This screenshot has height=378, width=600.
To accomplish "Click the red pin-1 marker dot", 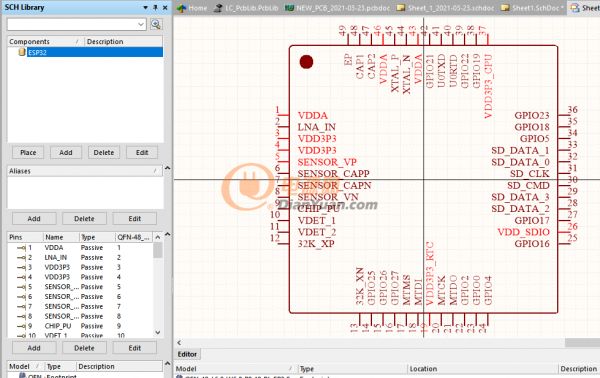I will (x=306, y=62).
